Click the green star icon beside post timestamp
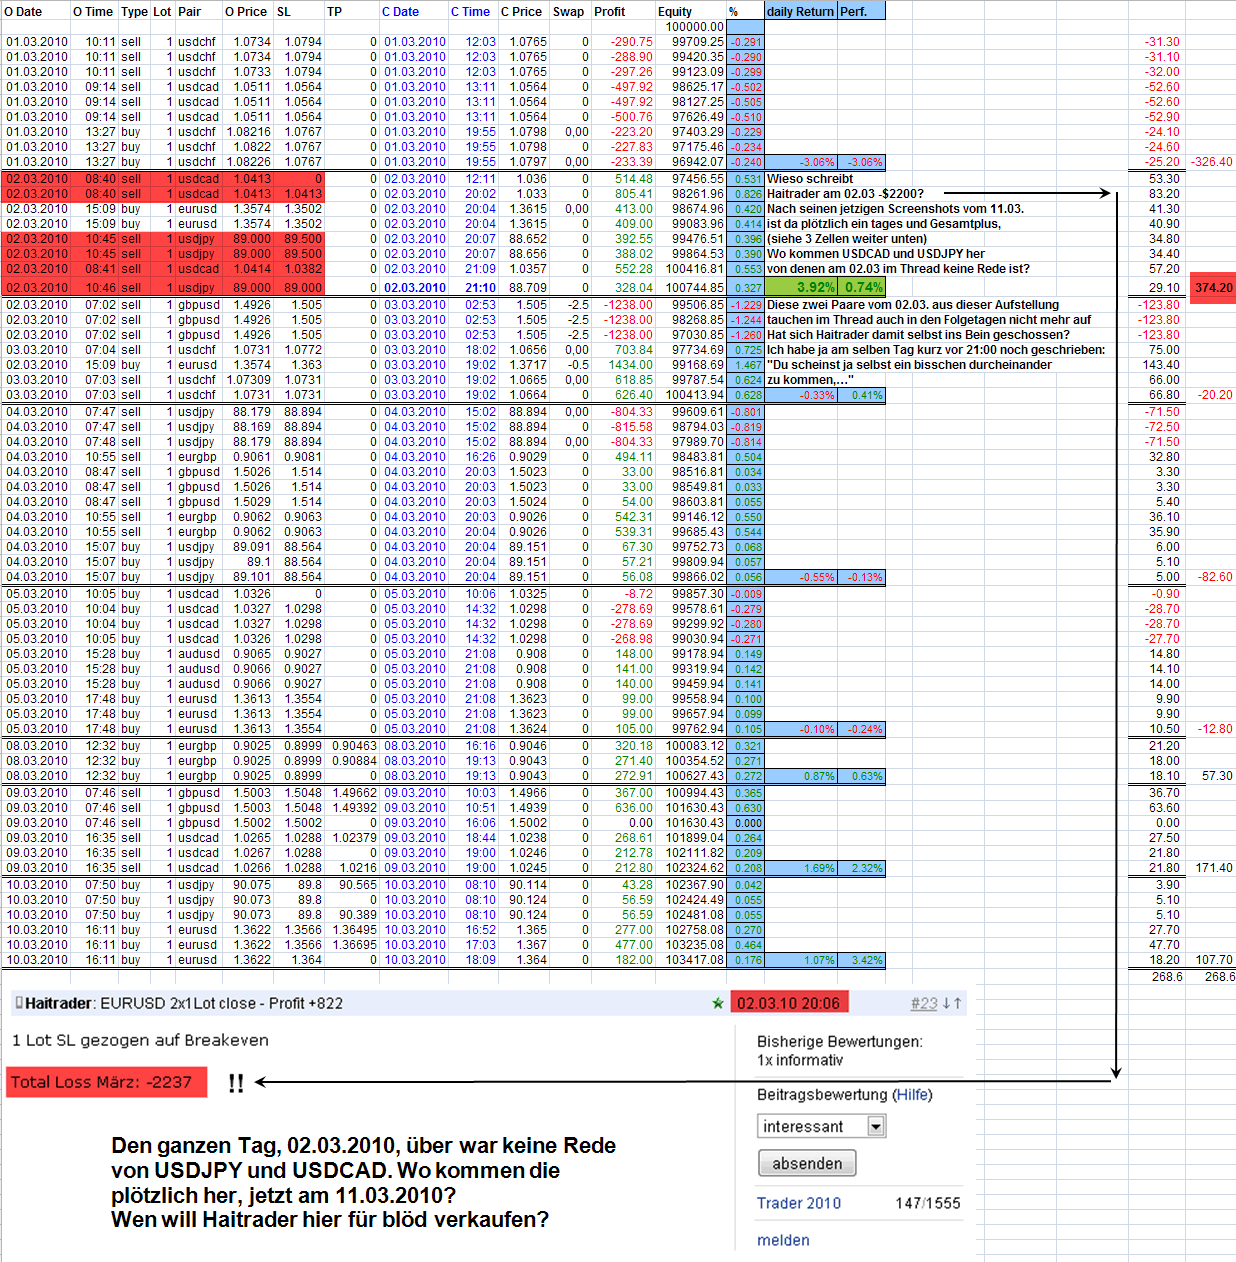The width and height of the screenshot is (1236, 1262). click(717, 1003)
